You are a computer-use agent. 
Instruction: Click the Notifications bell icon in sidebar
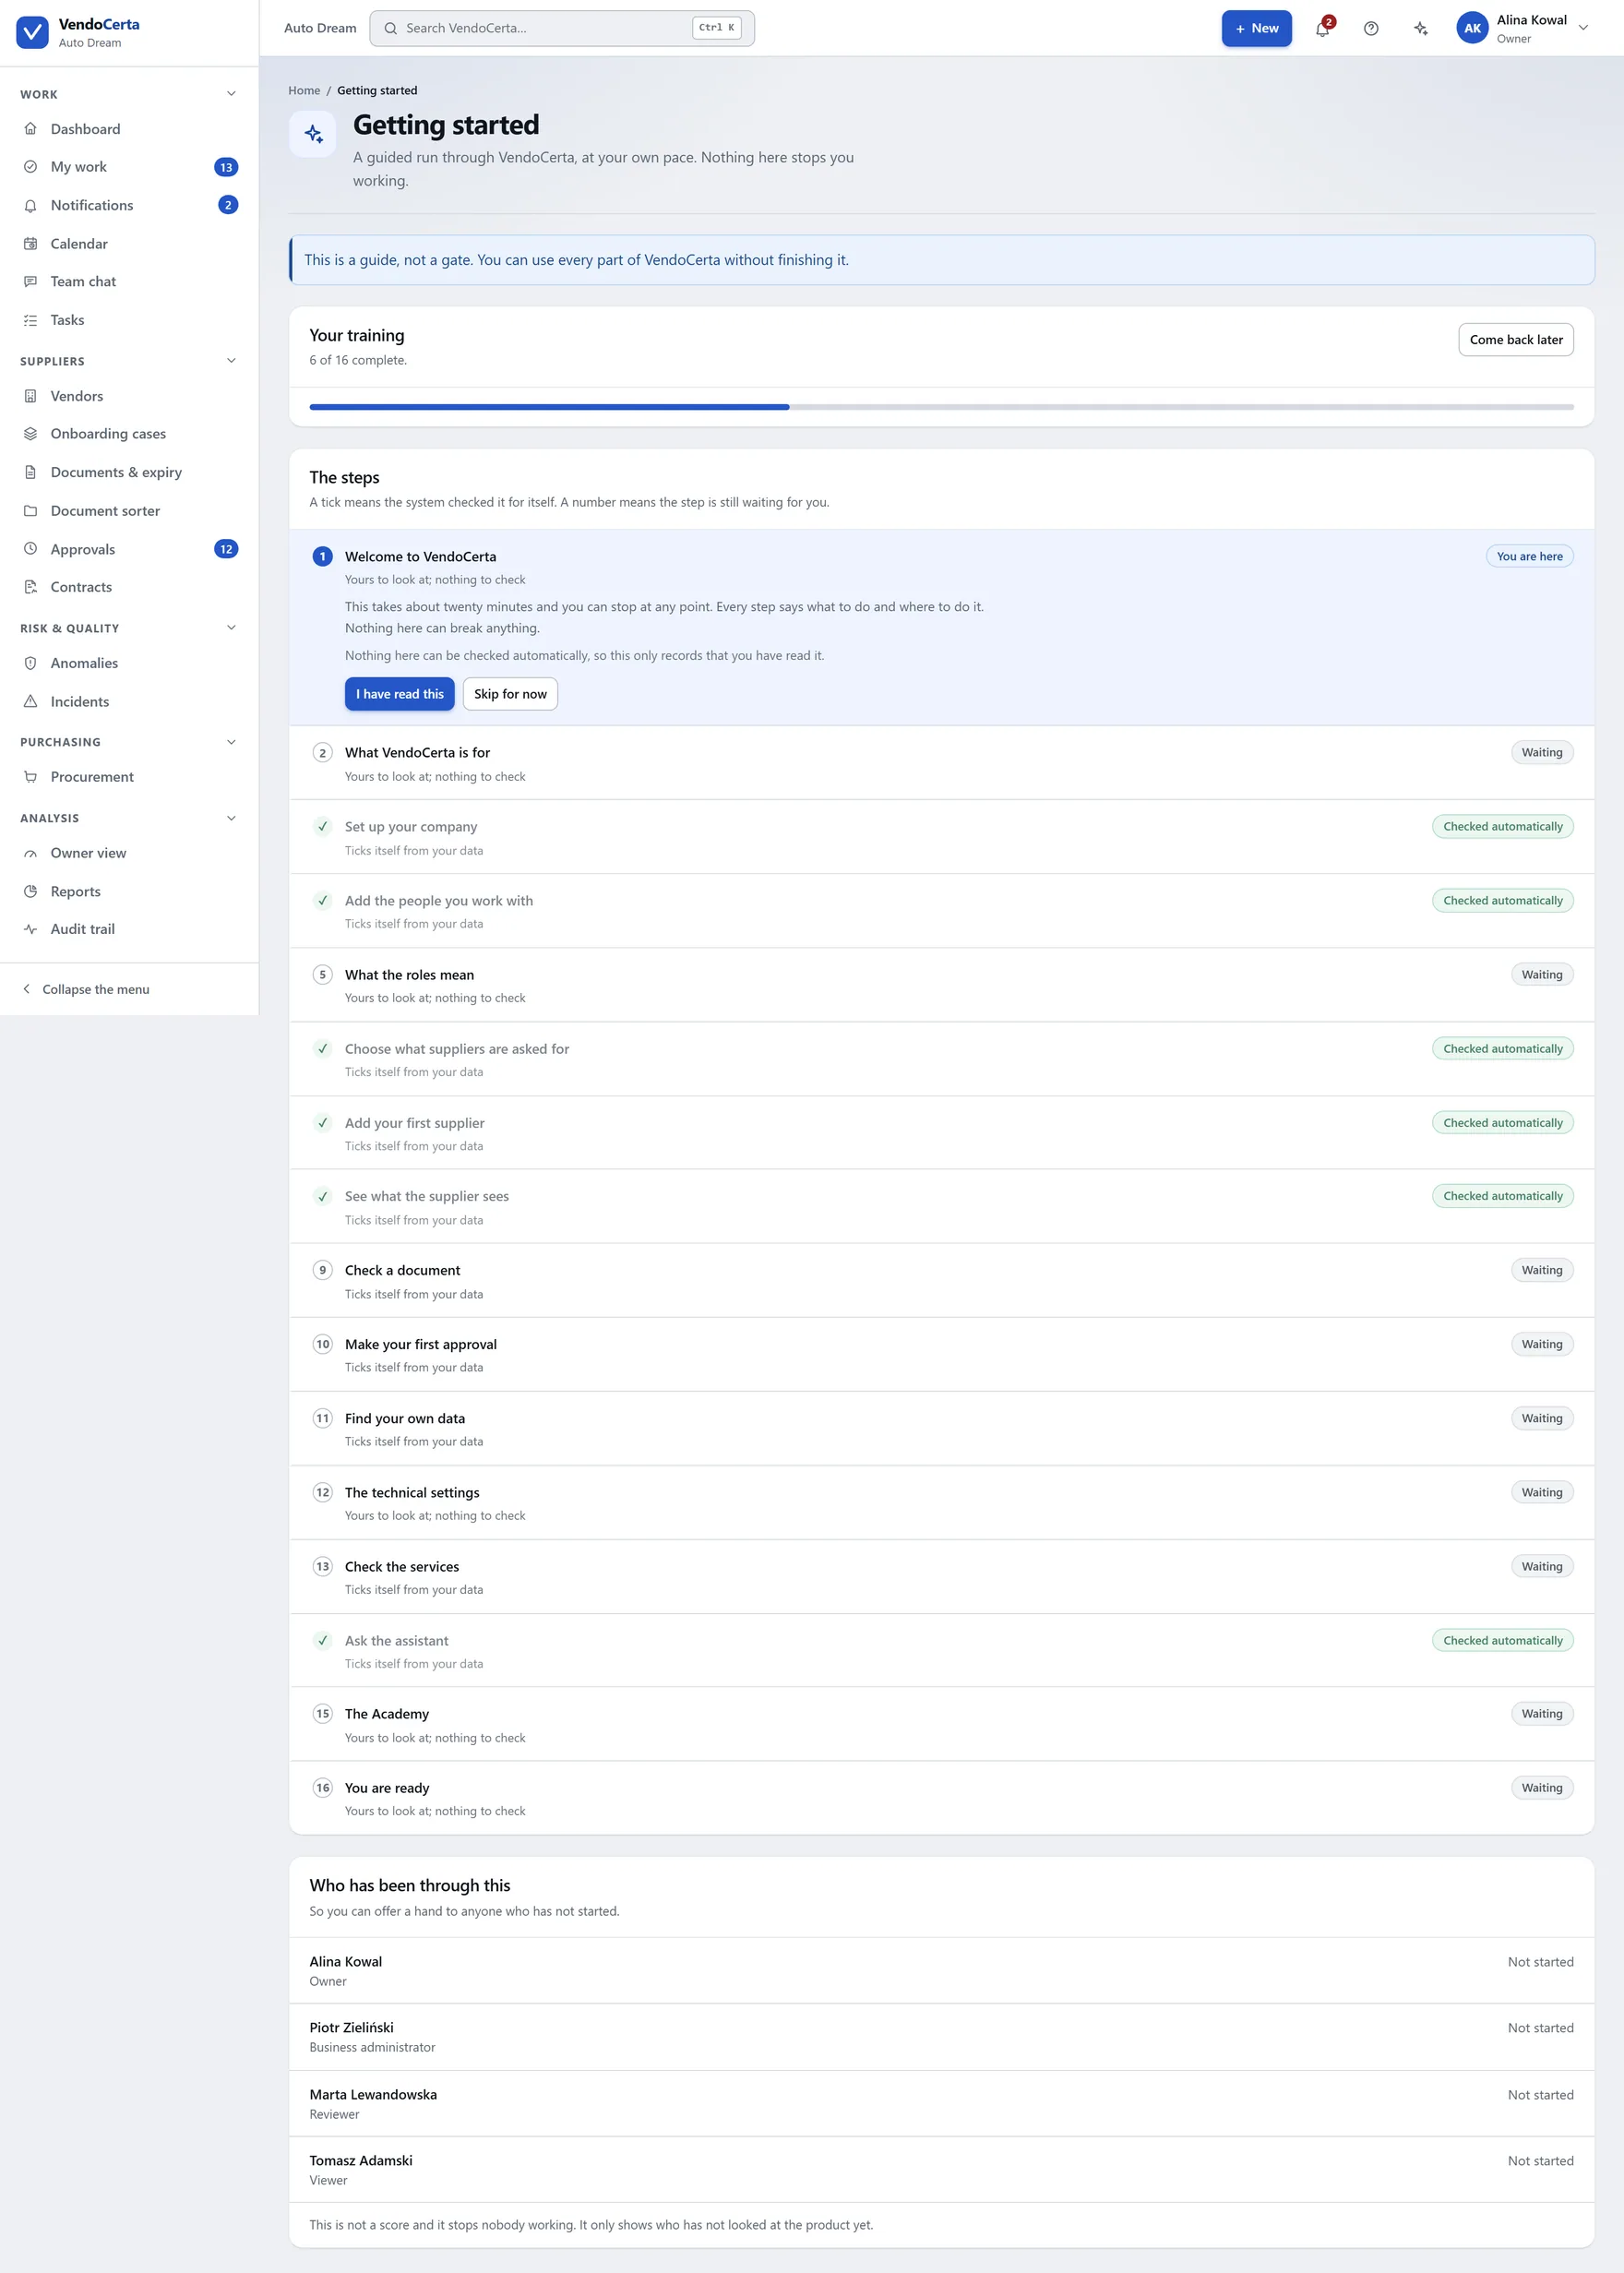coord(30,205)
